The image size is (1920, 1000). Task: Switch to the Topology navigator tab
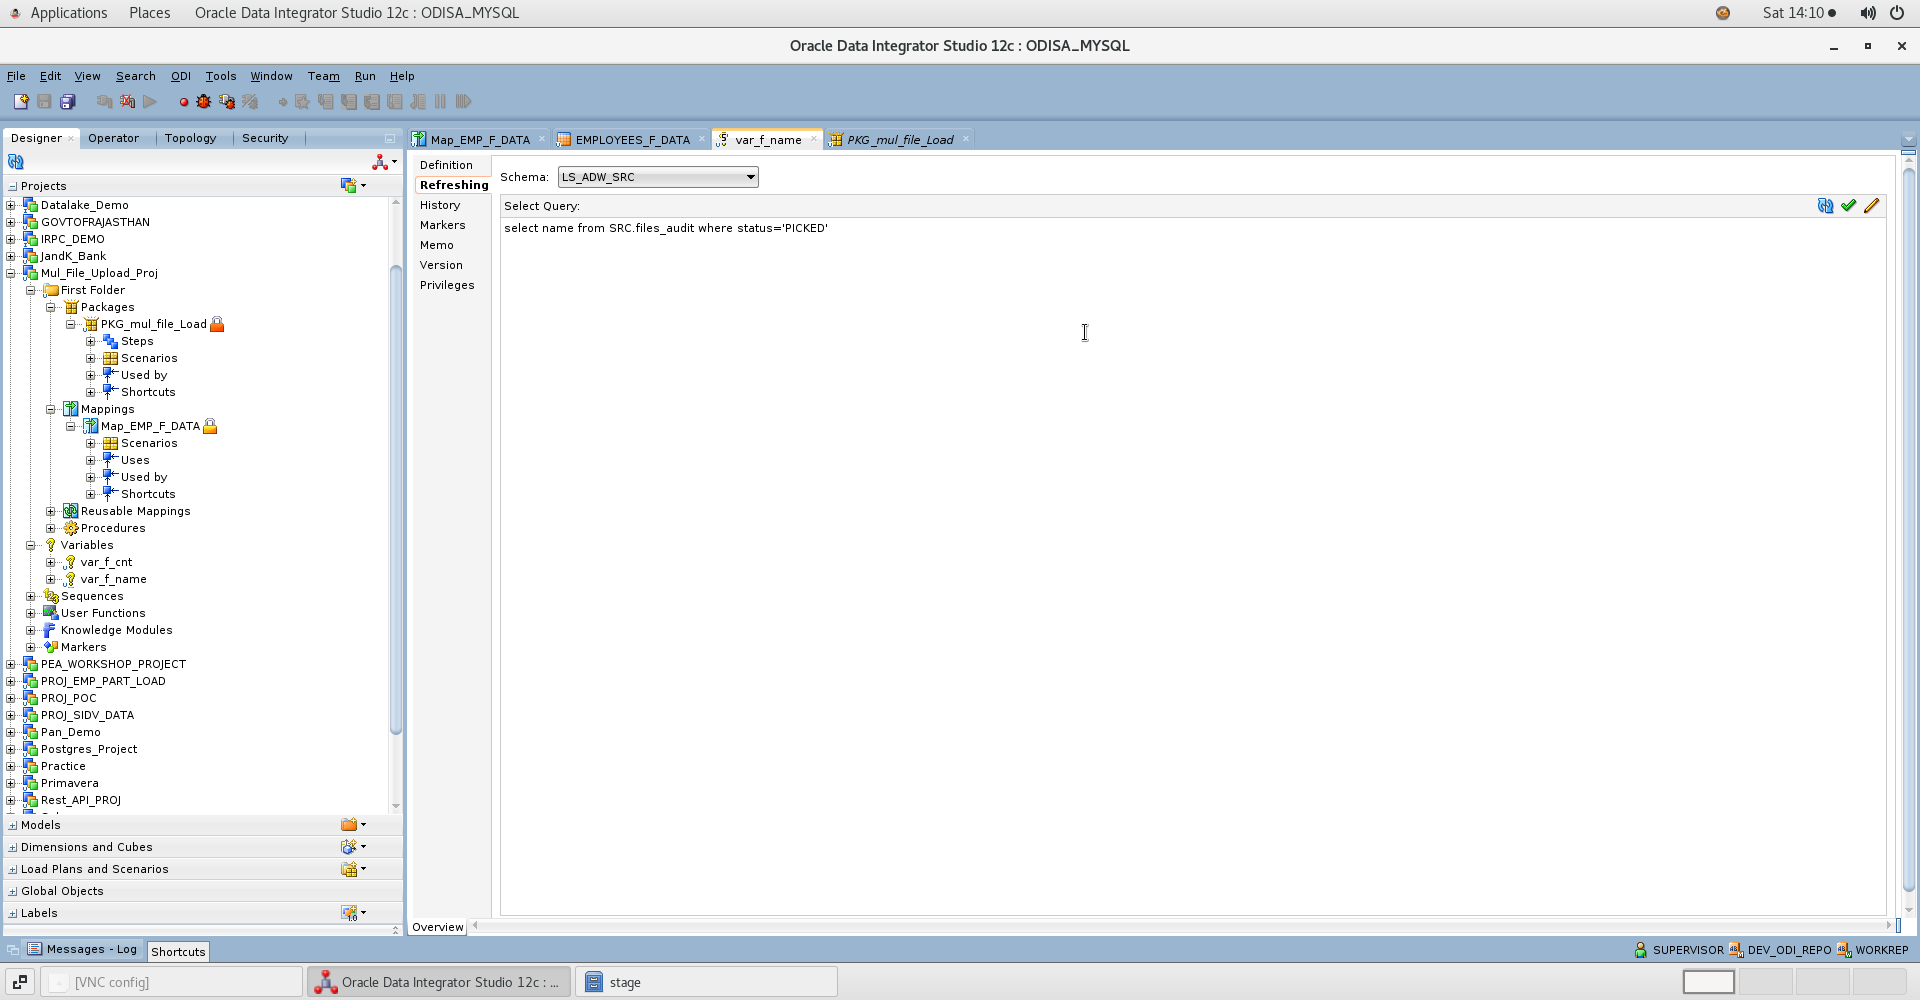click(x=191, y=138)
